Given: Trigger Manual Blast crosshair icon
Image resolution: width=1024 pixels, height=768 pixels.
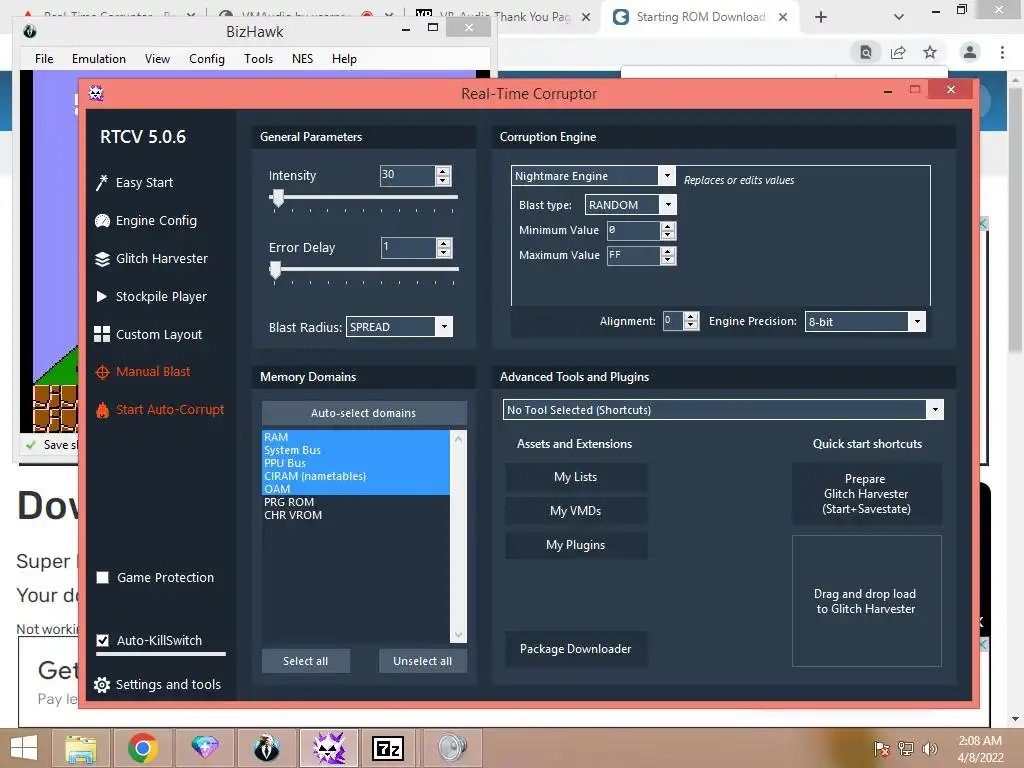Looking at the screenshot, I should pos(102,372).
